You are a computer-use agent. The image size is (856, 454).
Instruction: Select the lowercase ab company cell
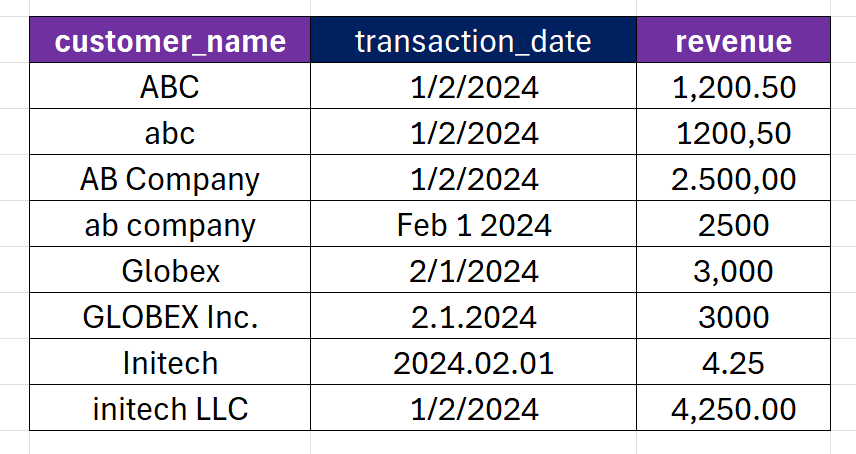click(x=170, y=225)
